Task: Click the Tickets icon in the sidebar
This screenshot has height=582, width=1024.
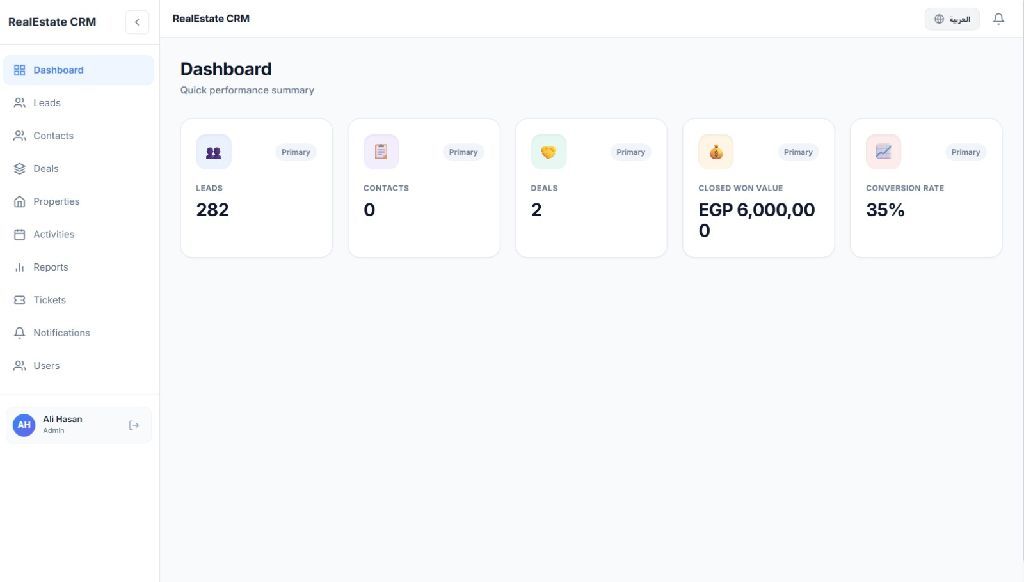Action: click(x=20, y=300)
